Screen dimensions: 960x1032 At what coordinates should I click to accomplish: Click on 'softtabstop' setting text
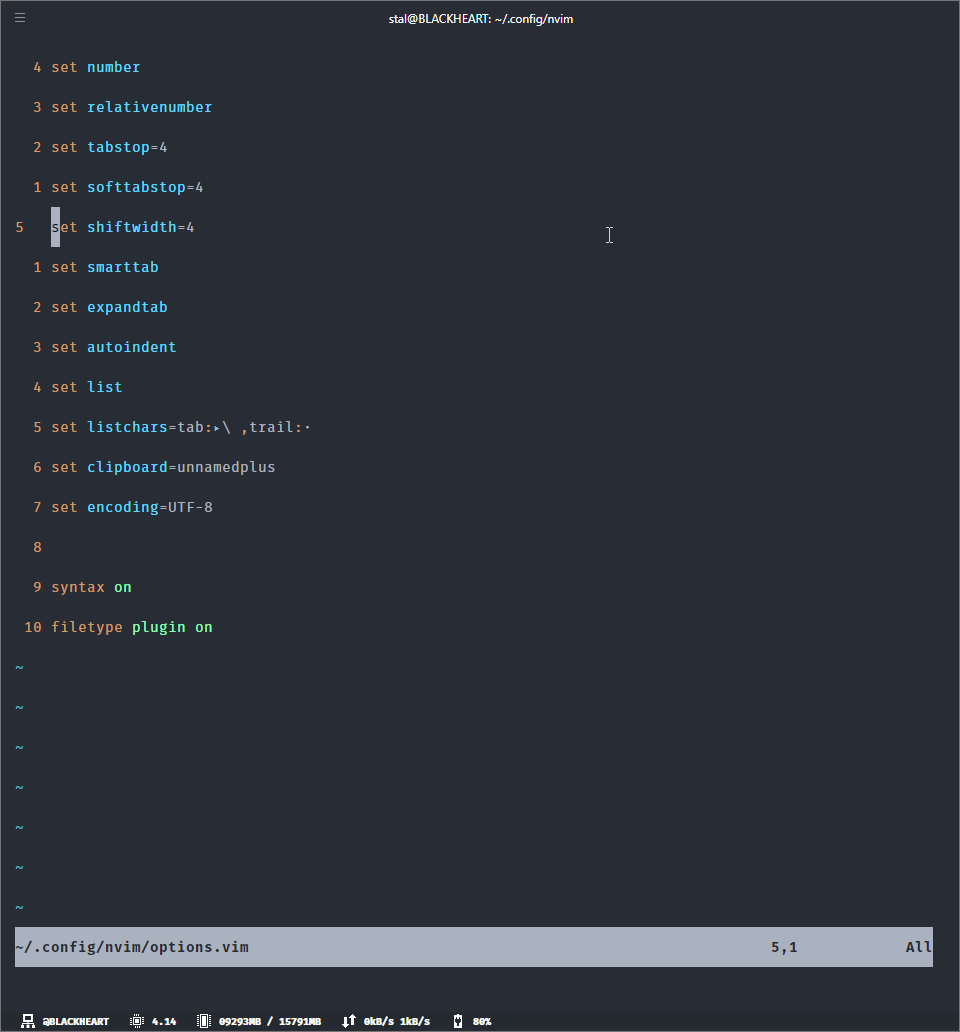tap(136, 187)
